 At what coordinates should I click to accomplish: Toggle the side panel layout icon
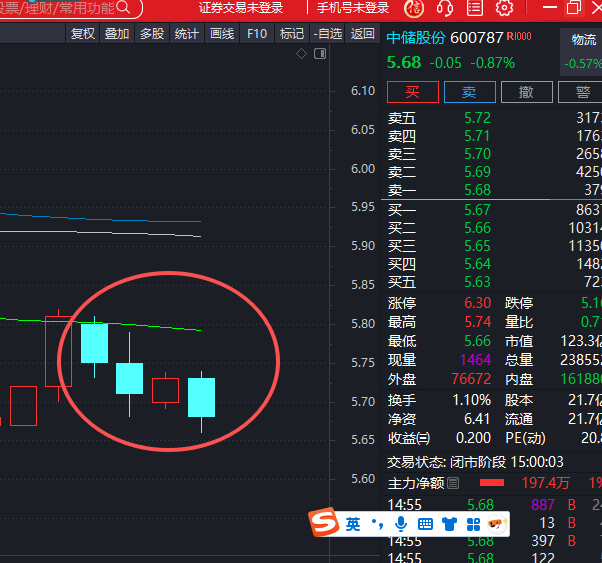click(320, 54)
